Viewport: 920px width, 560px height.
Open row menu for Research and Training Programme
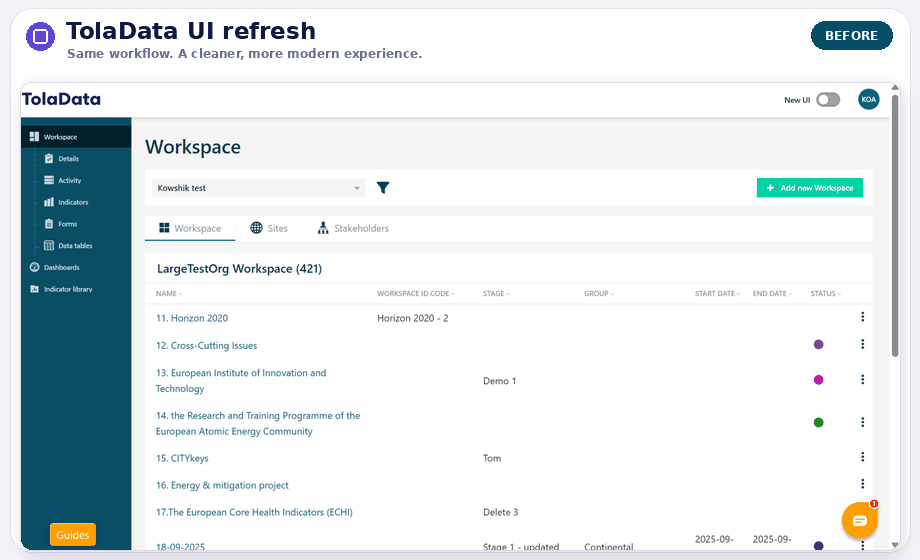click(x=862, y=422)
